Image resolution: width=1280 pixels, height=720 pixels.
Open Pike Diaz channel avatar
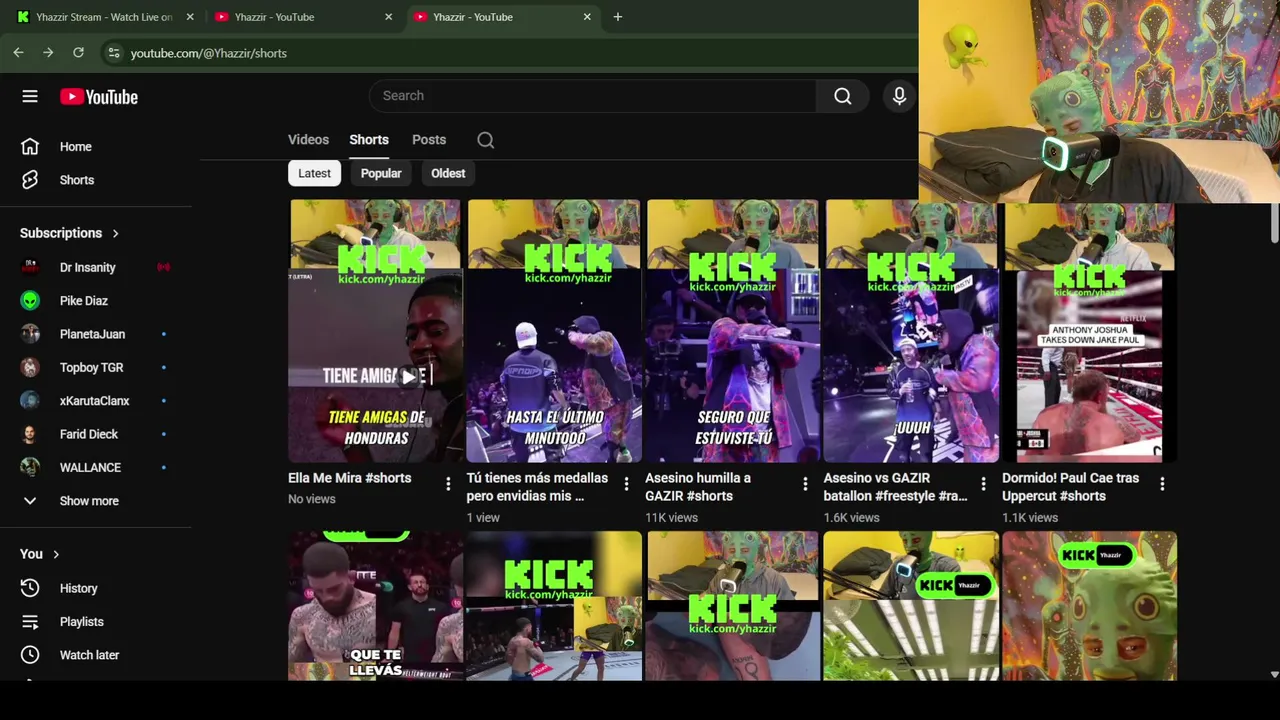point(30,301)
